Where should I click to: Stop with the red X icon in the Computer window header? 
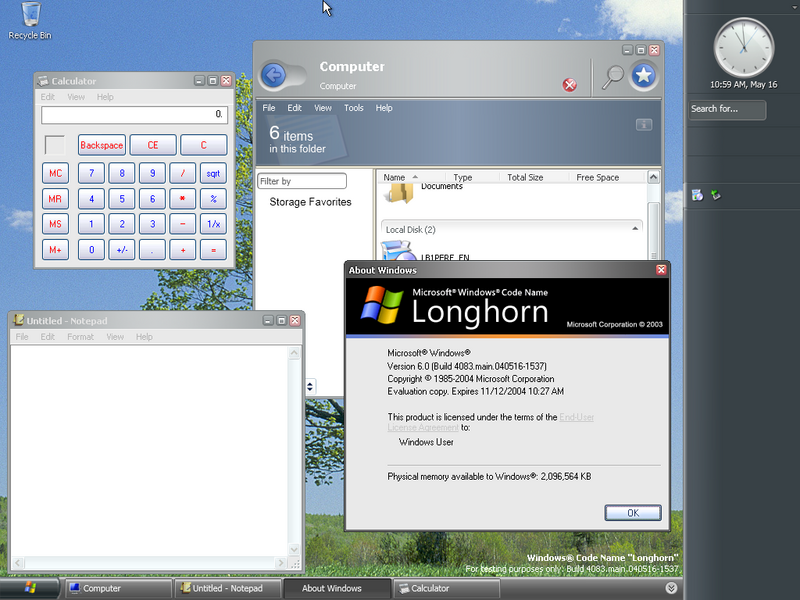pyautogui.click(x=569, y=85)
